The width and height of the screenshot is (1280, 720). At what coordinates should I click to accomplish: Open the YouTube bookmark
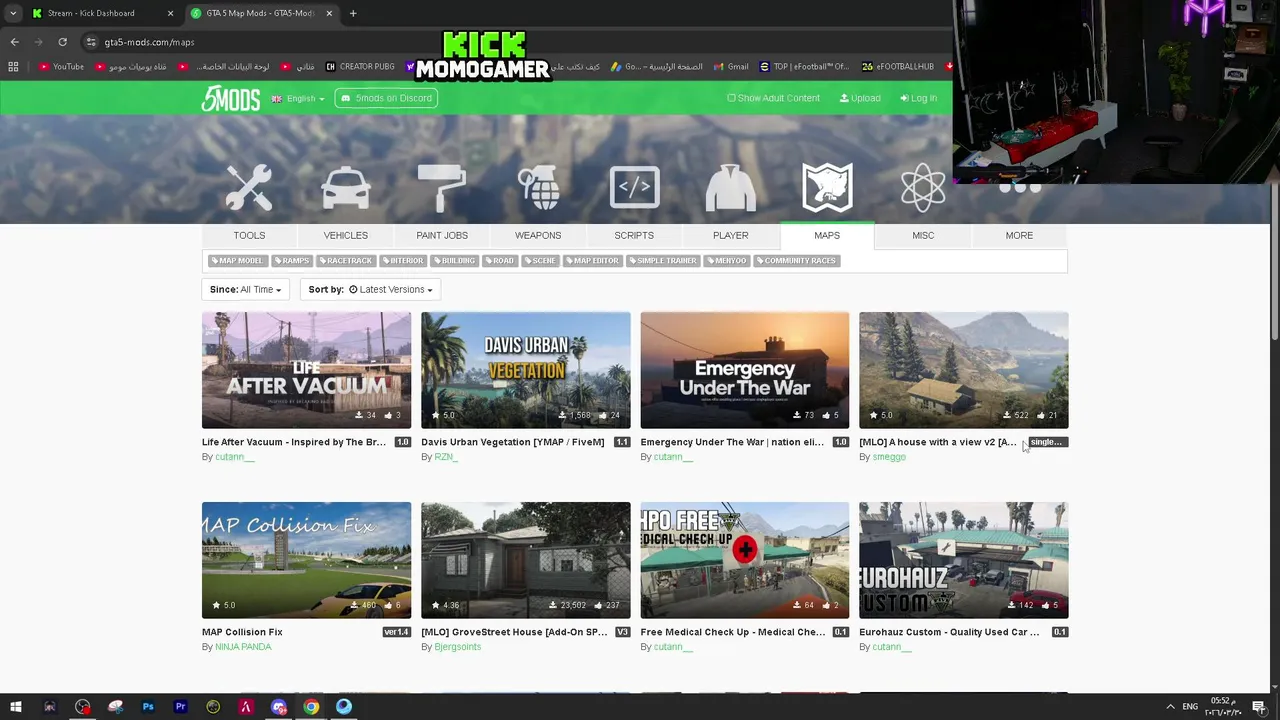(x=61, y=66)
